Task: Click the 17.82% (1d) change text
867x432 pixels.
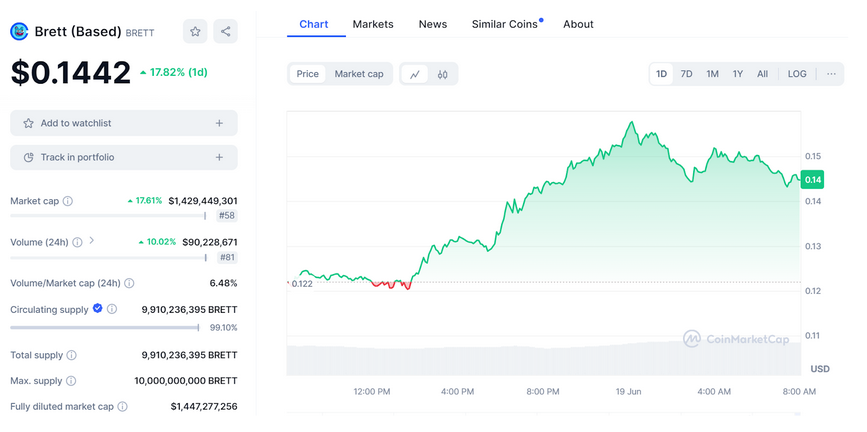Action: tap(174, 72)
